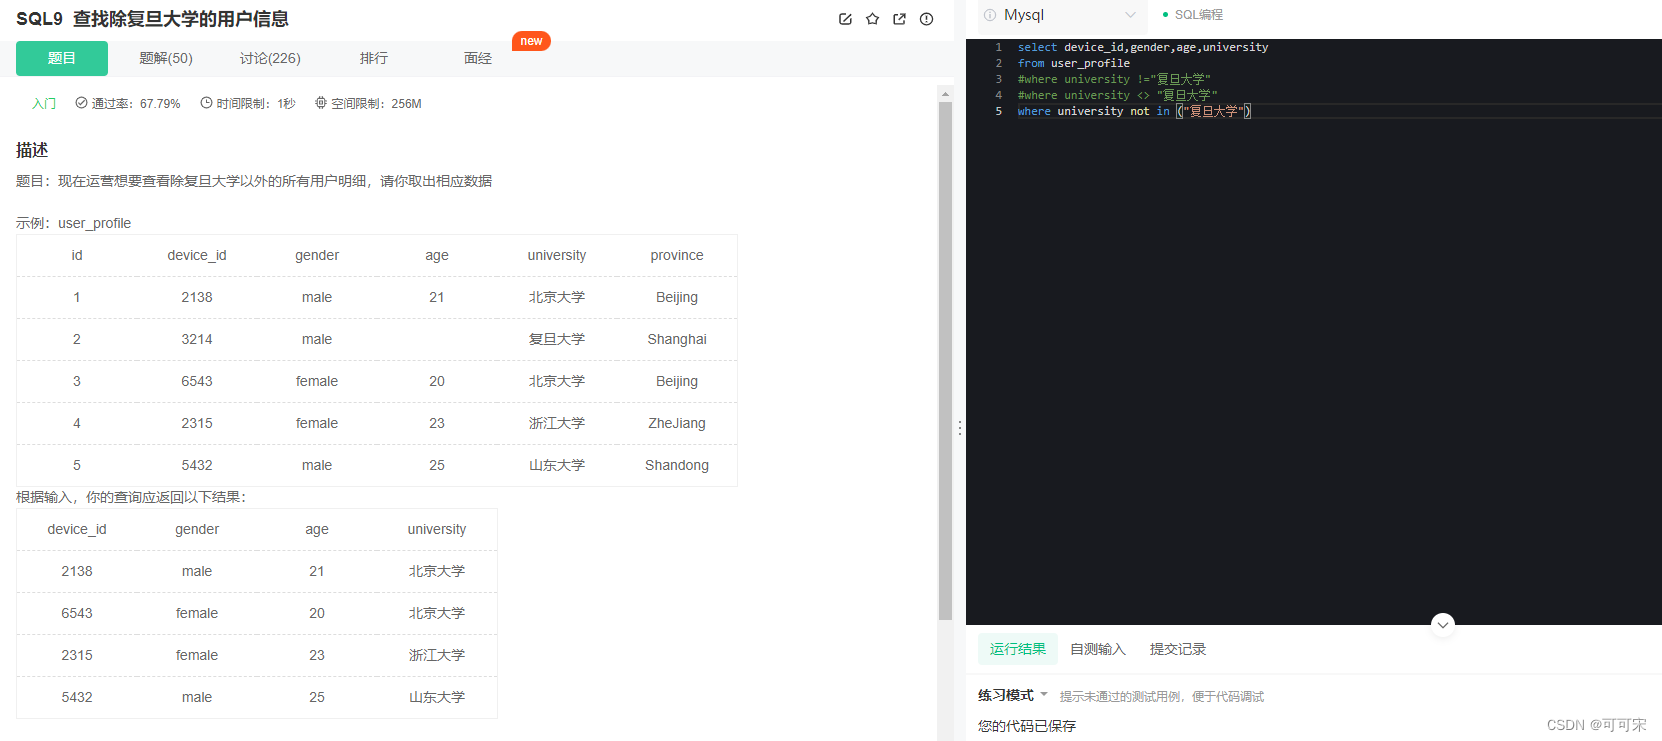This screenshot has height=741, width=1662.
Task: Click the share external-link icon
Action: coord(899,19)
